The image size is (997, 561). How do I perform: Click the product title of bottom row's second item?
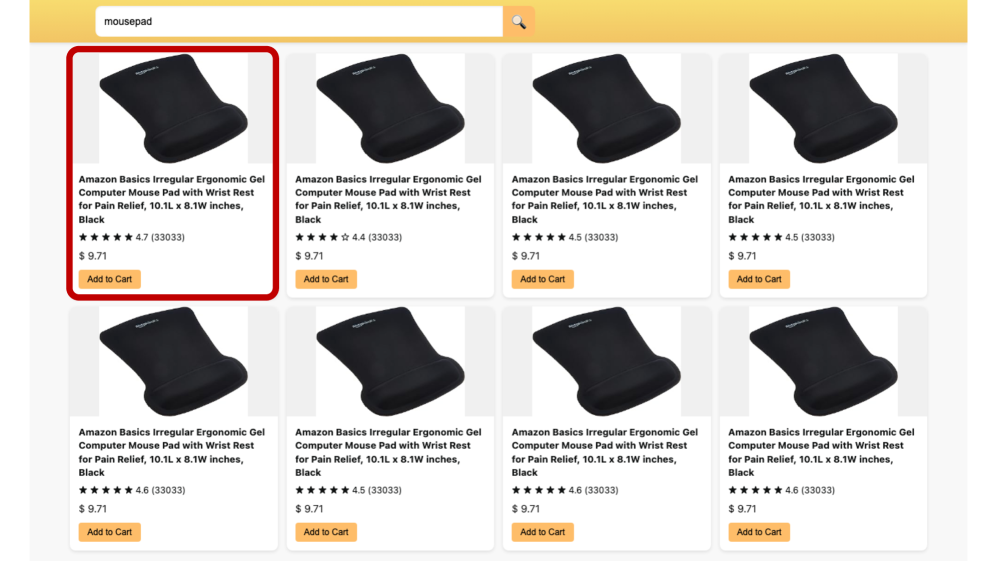[x=388, y=452]
